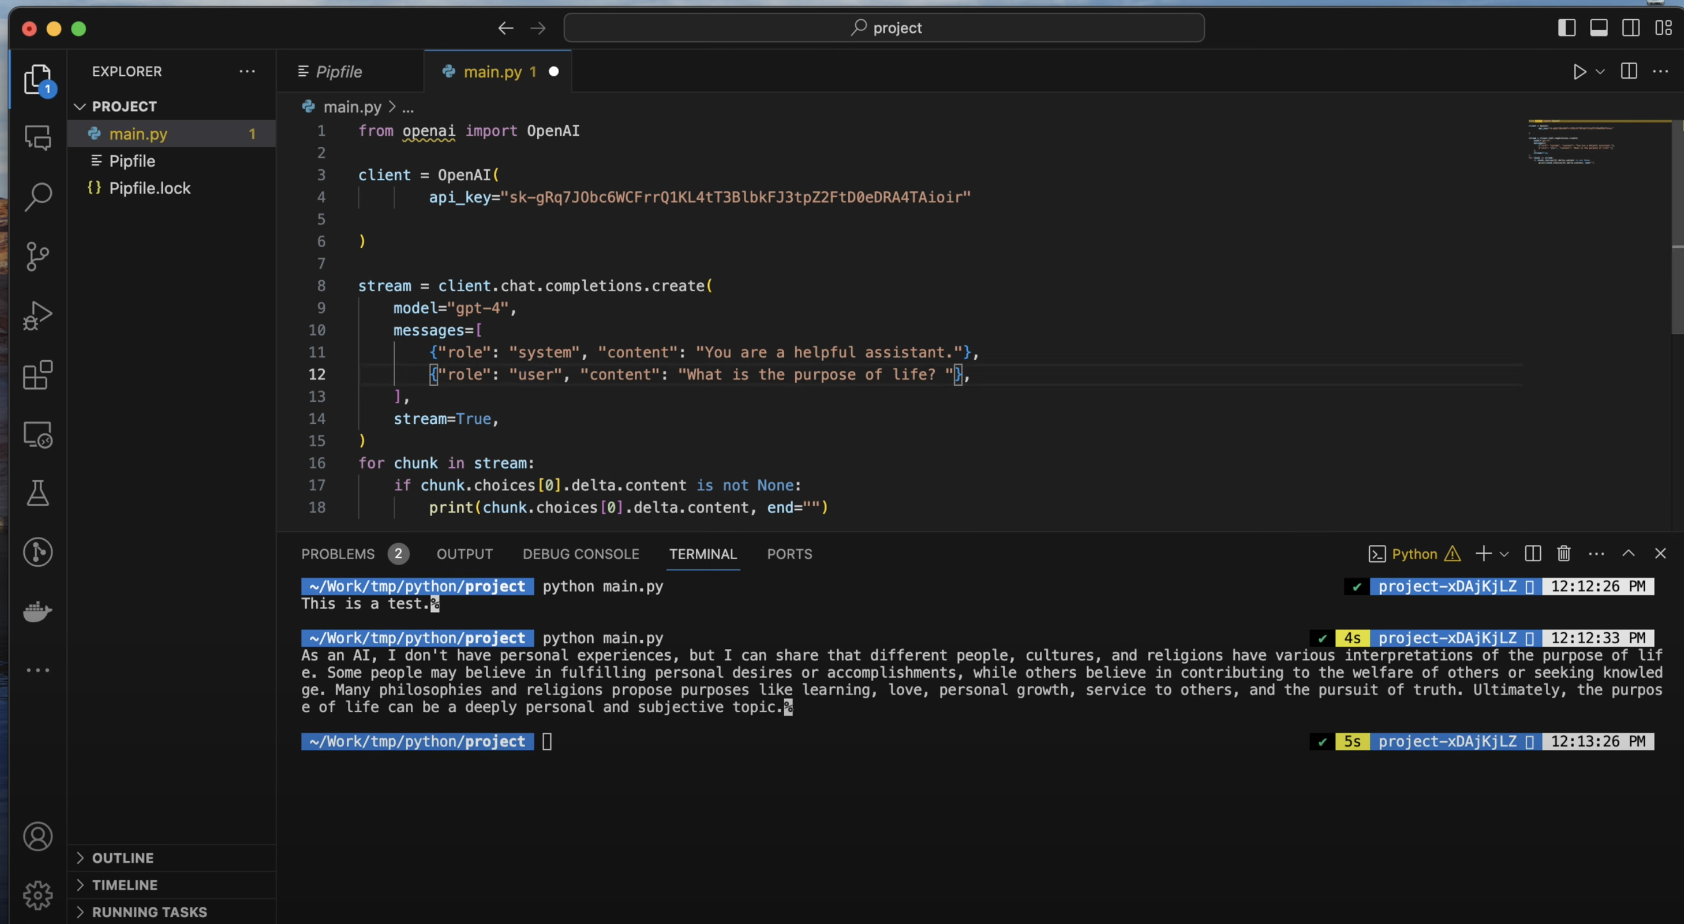Switch to the Pipfile editor tab

(x=338, y=72)
